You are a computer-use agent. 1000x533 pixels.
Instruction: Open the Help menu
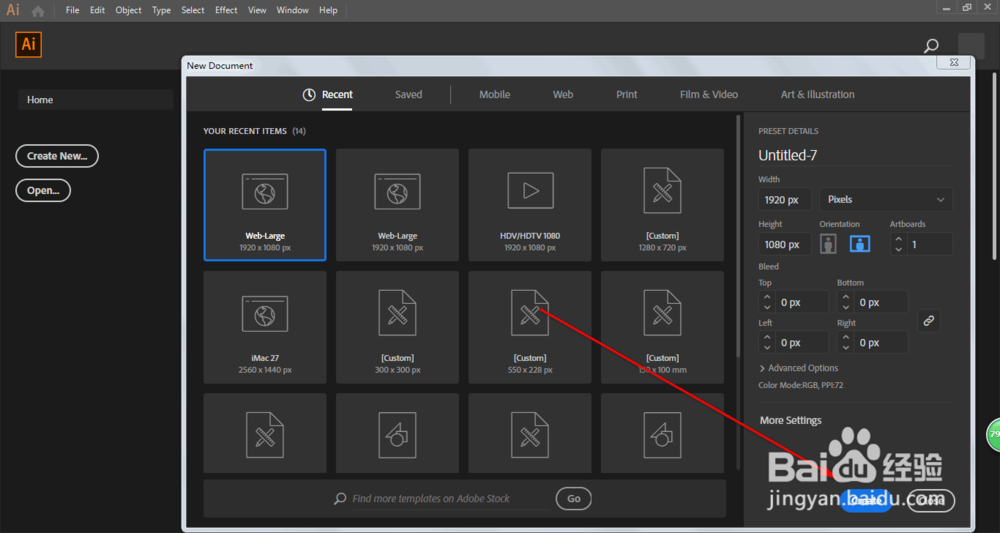(328, 10)
